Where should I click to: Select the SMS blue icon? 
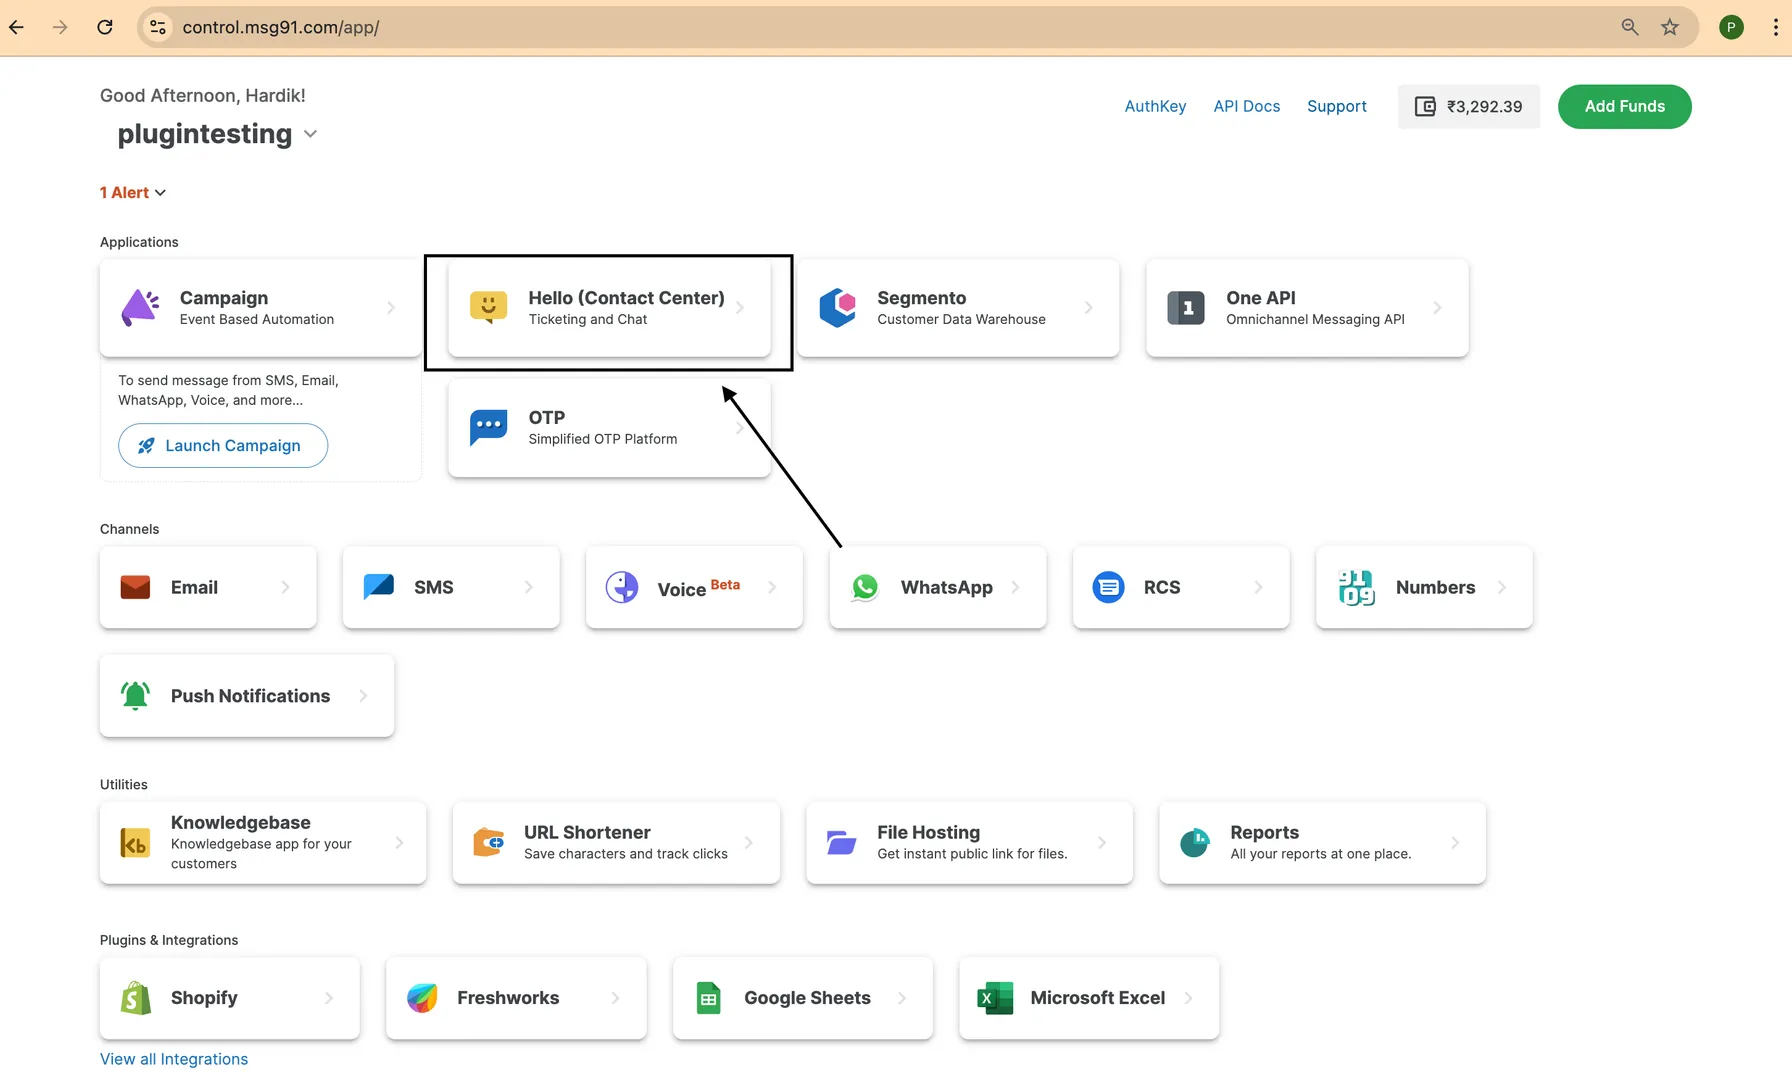pos(379,587)
